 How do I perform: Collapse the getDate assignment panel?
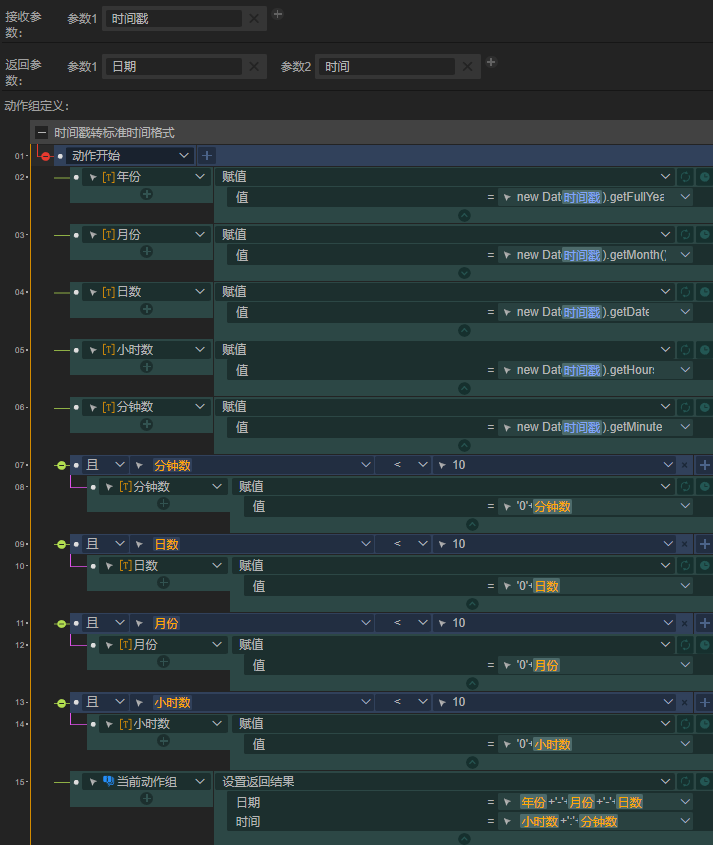point(465,330)
